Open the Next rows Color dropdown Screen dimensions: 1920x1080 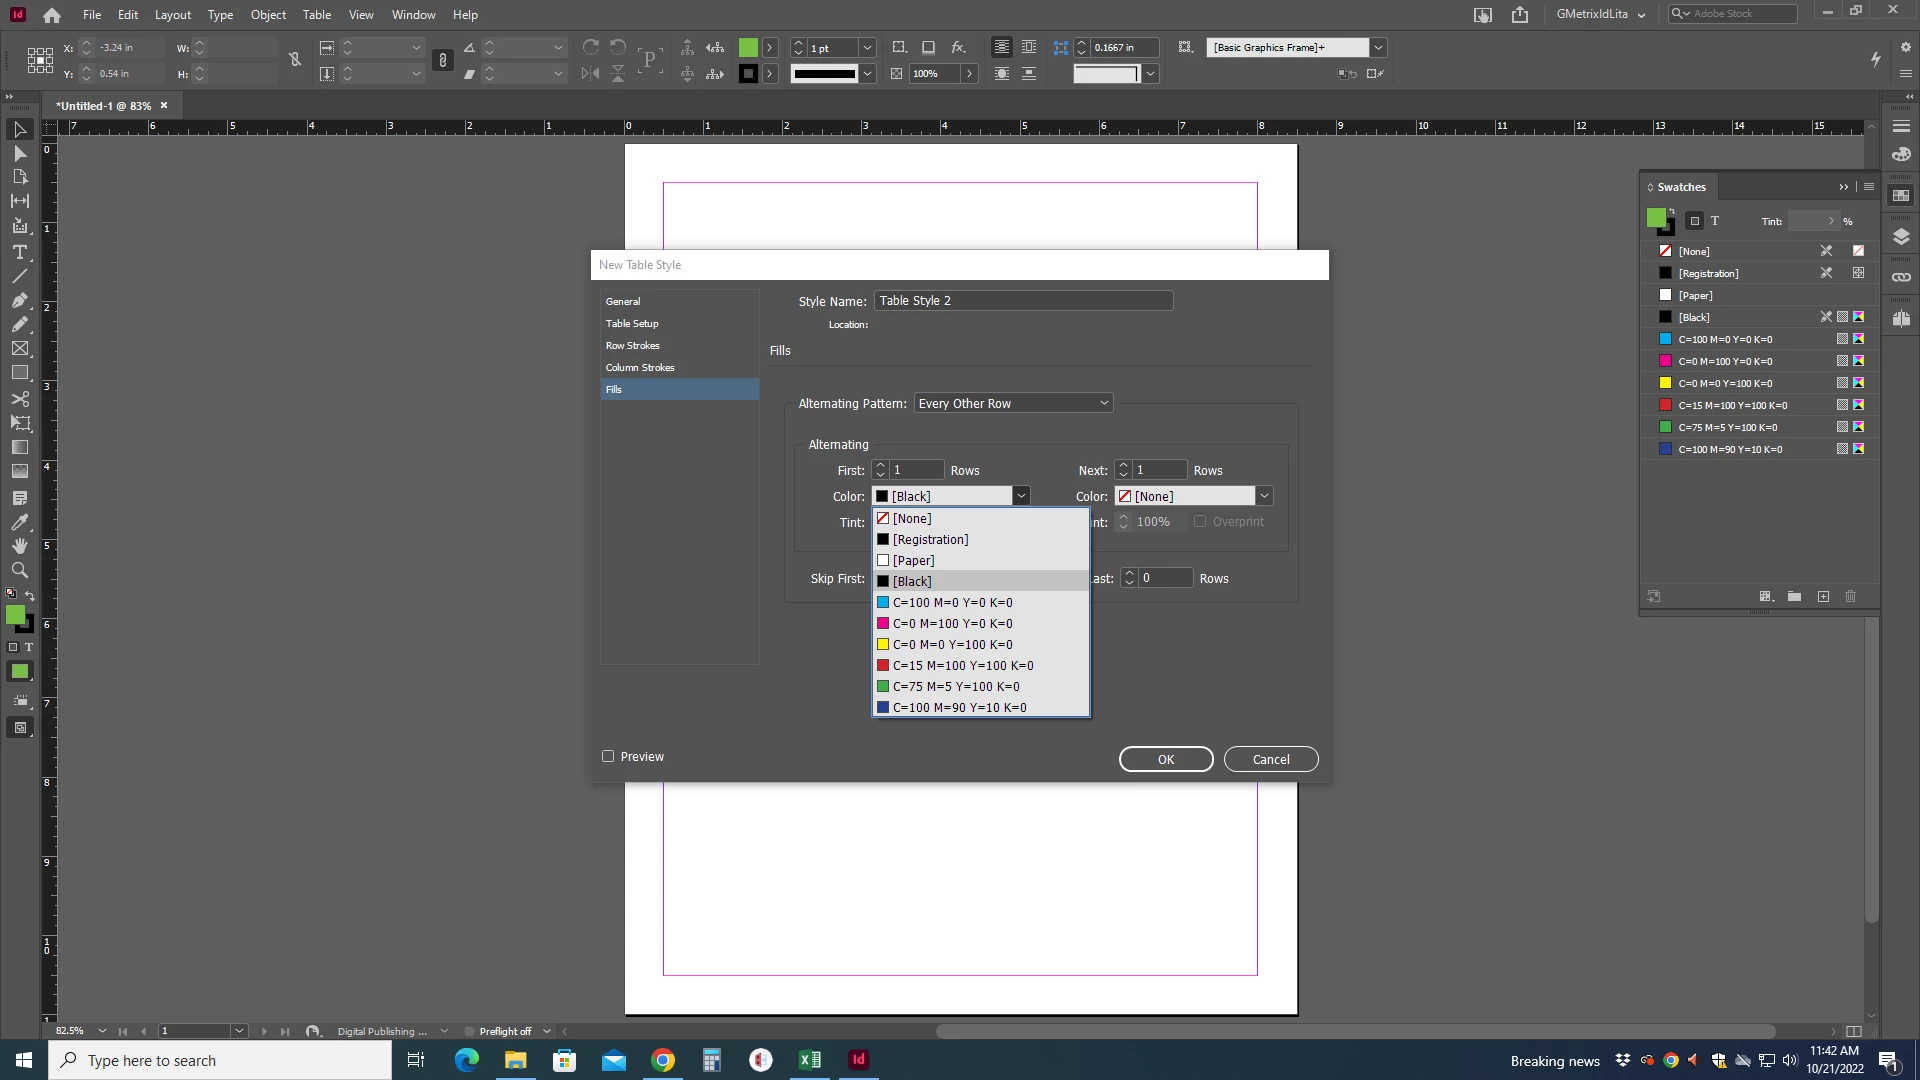pyautogui.click(x=1264, y=496)
